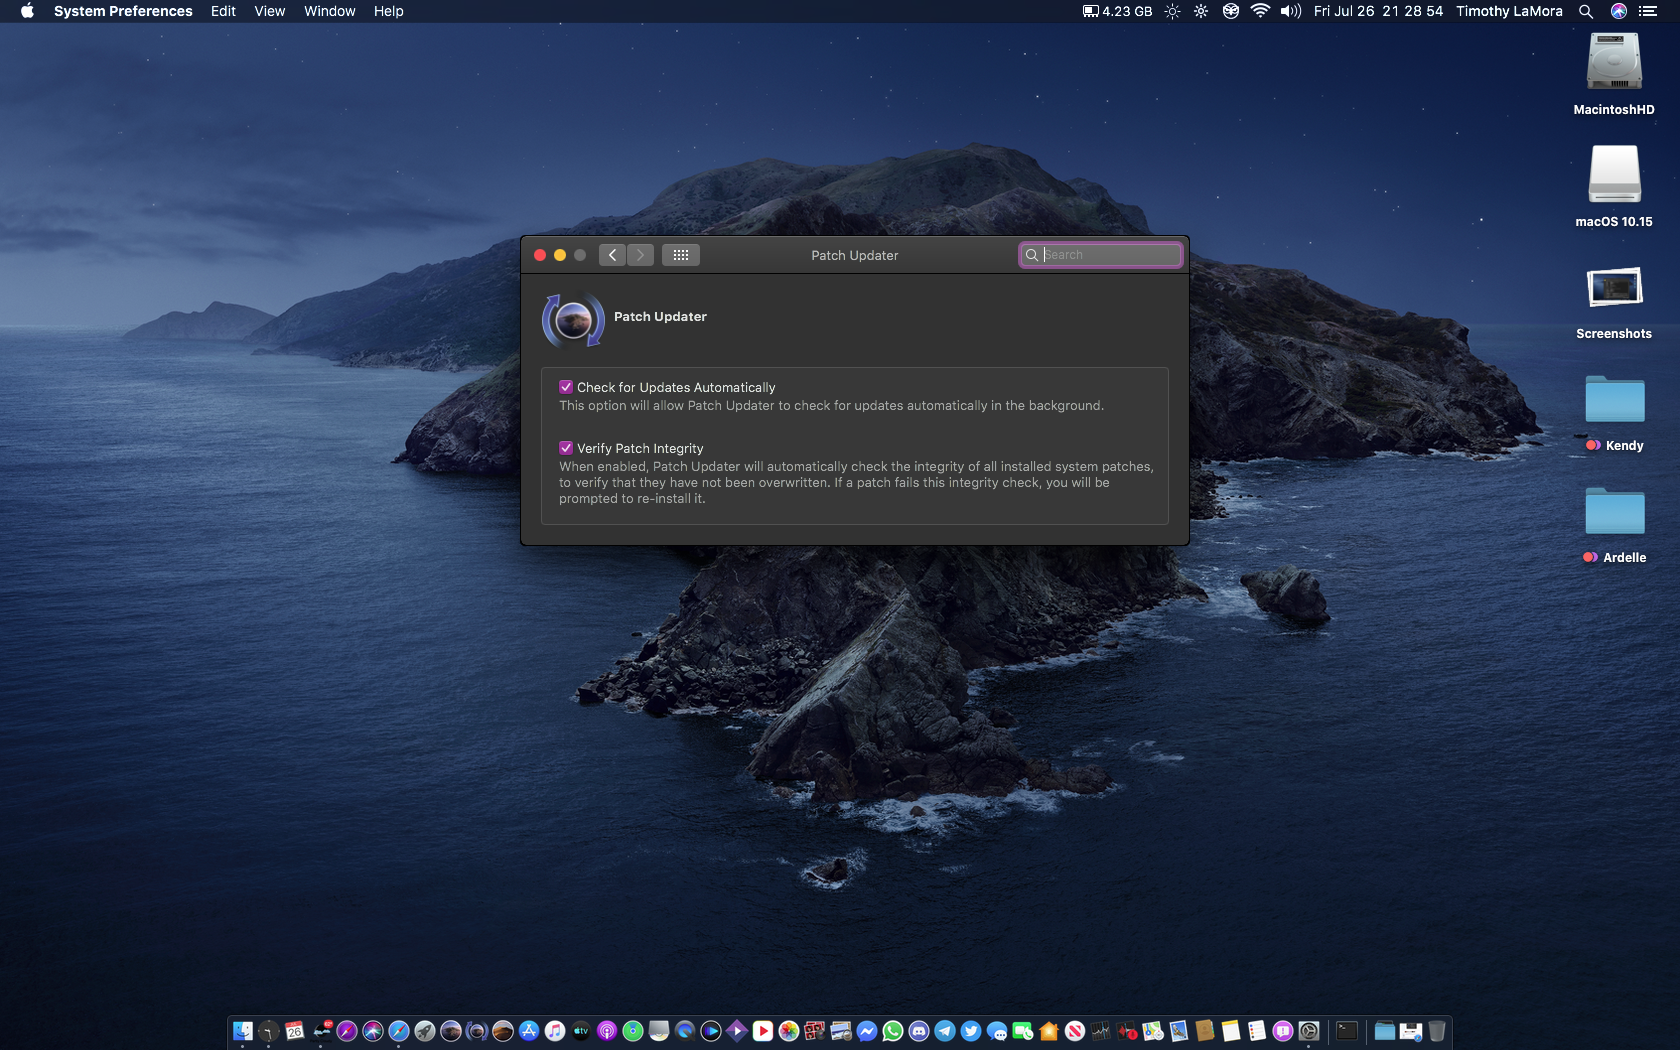Open the Wi-Fi status menu
The image size is (1680, 1050).
coord(1260,11)
